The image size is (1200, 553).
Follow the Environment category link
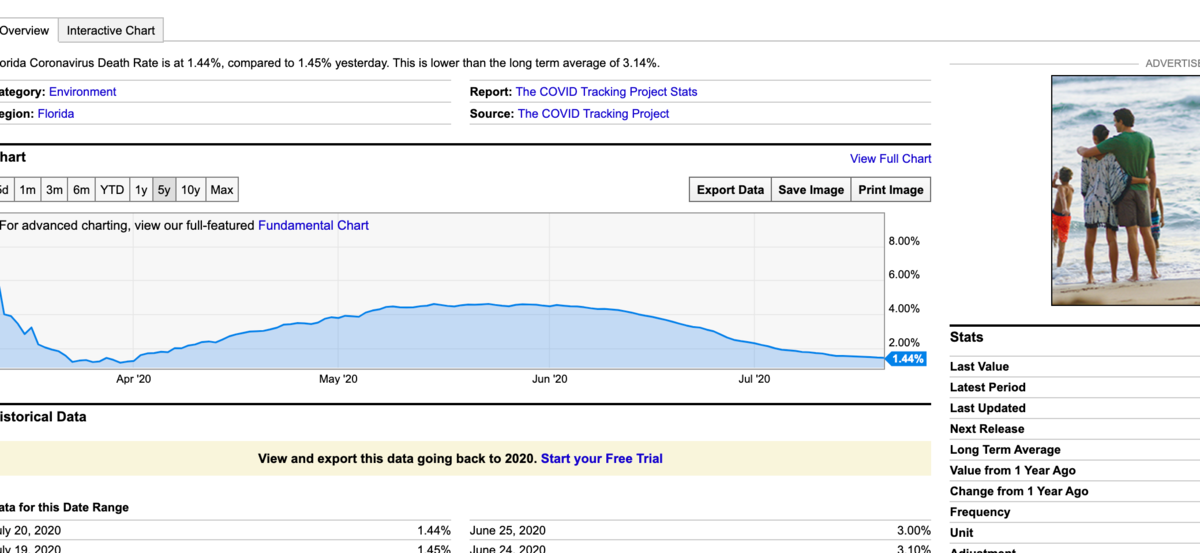pos(82,92)
